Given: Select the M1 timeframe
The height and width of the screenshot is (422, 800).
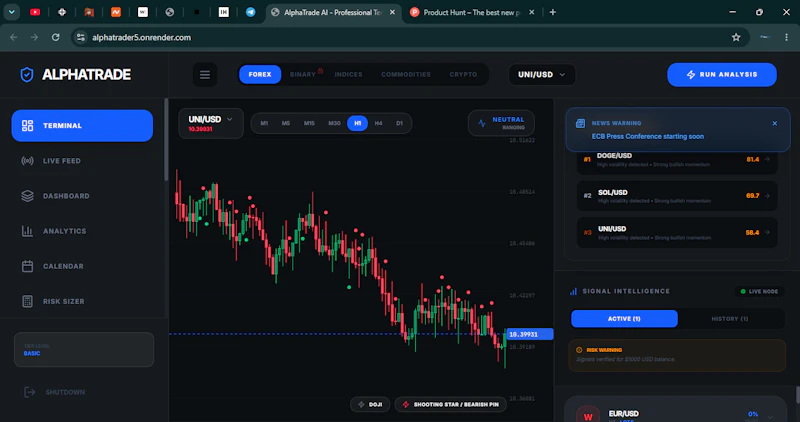Looking at the screenshot, I should click(264, 123).
